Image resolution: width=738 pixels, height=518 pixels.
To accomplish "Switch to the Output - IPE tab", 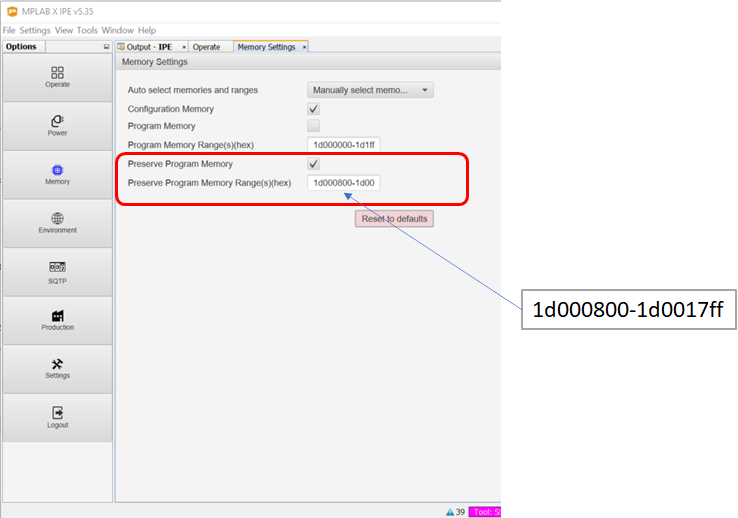I will [149, 47].
